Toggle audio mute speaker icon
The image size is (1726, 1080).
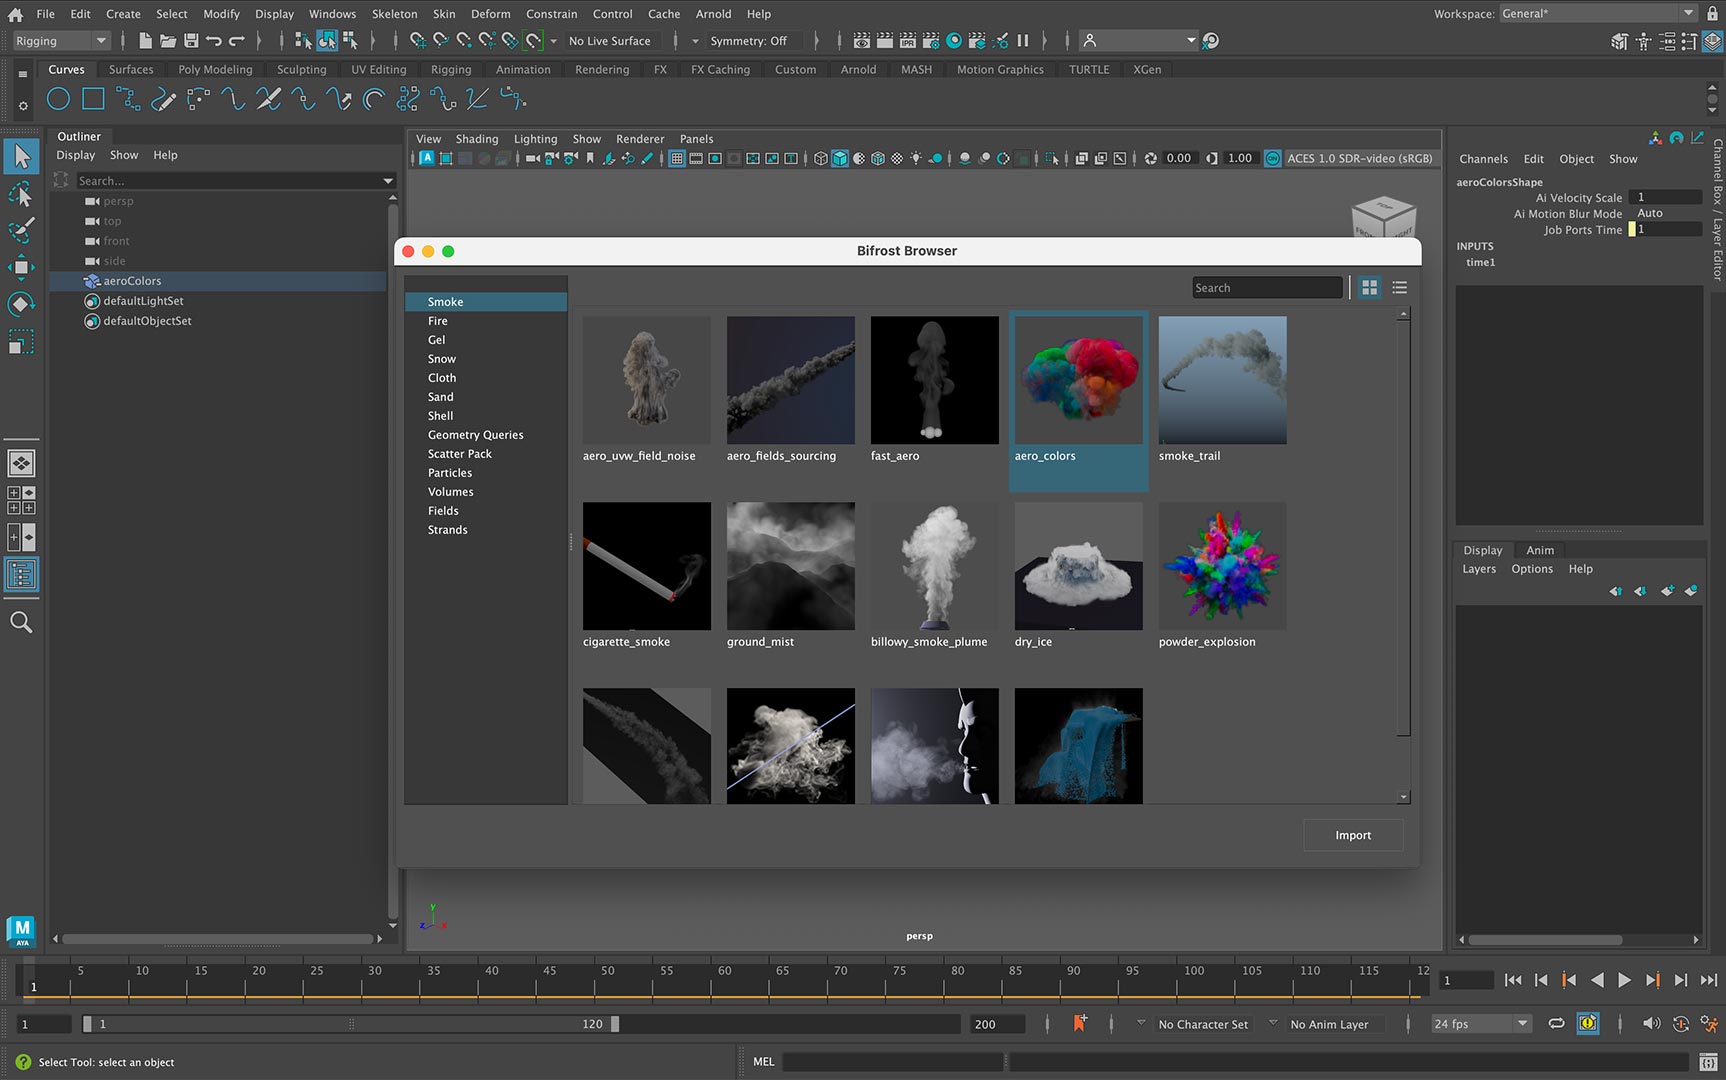[x=1650, y=1023]
